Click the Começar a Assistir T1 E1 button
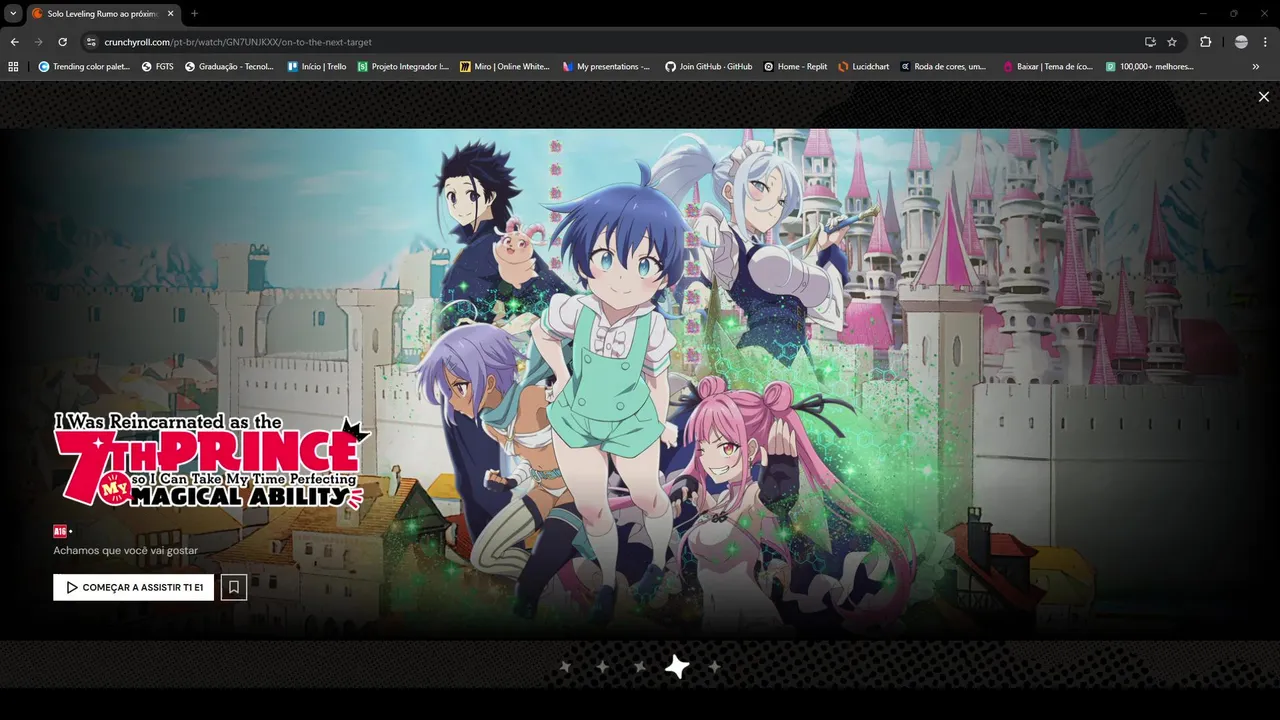 (133, 587)
